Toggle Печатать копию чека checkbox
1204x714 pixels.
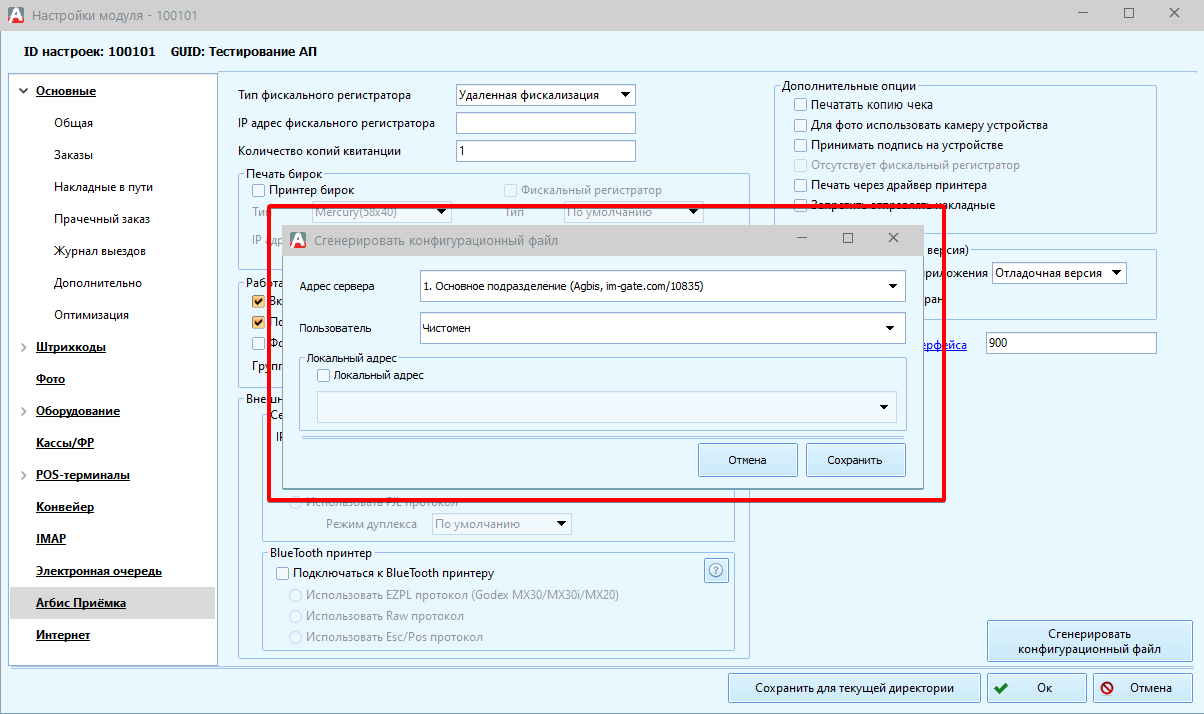click(x=800, y=105)
